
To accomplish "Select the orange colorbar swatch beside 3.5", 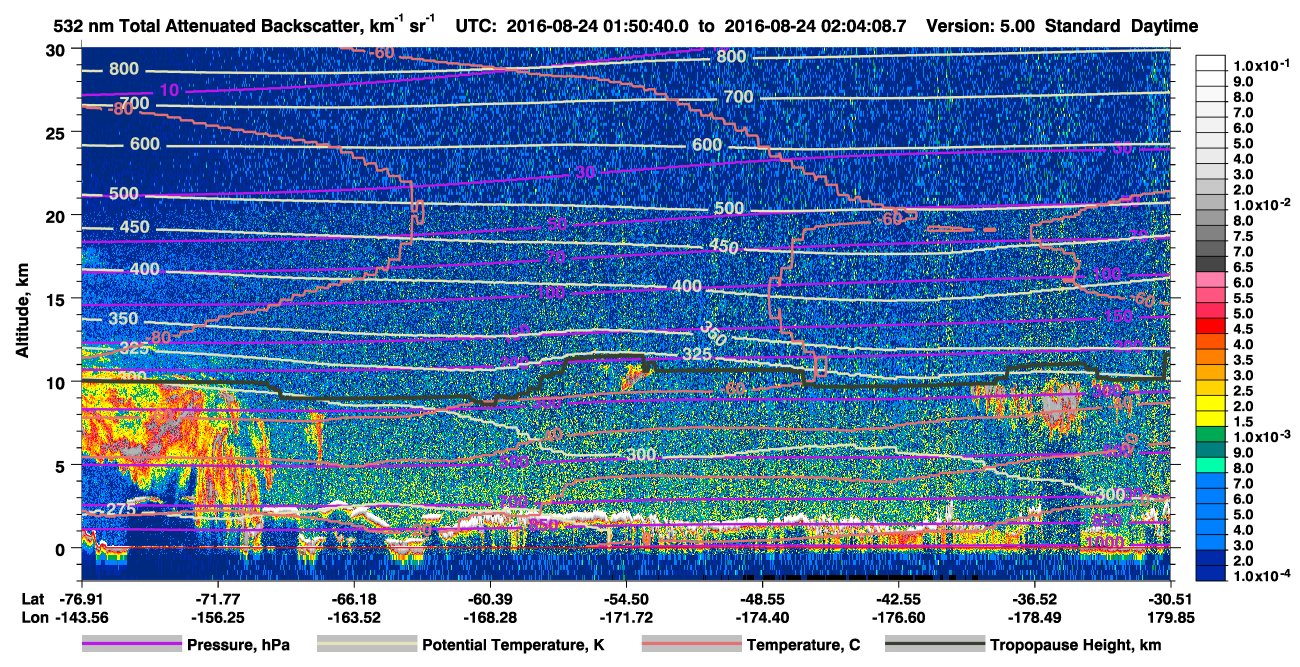I will (x=1211, y=359).
